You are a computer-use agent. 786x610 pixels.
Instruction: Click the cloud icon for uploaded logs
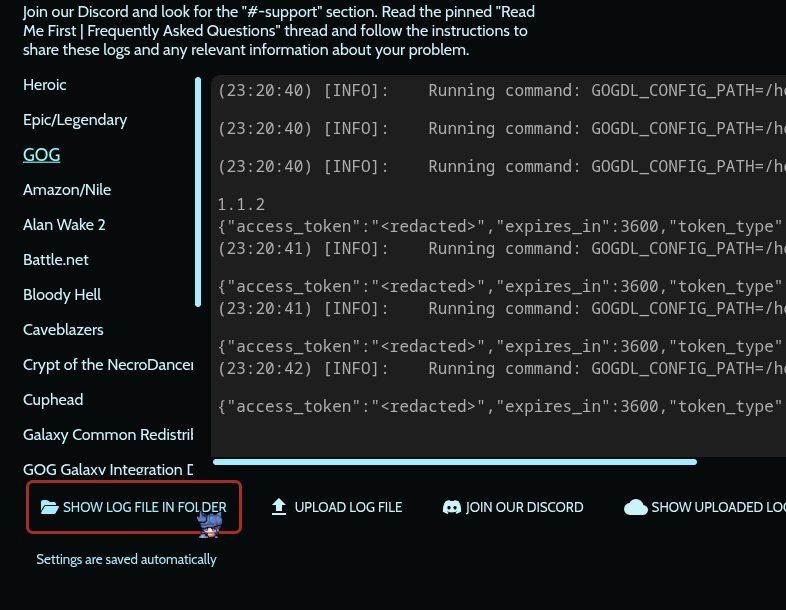pos(636,507)
